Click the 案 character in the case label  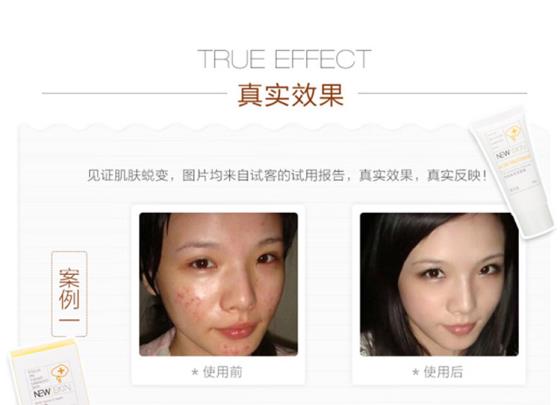point(69,277)
